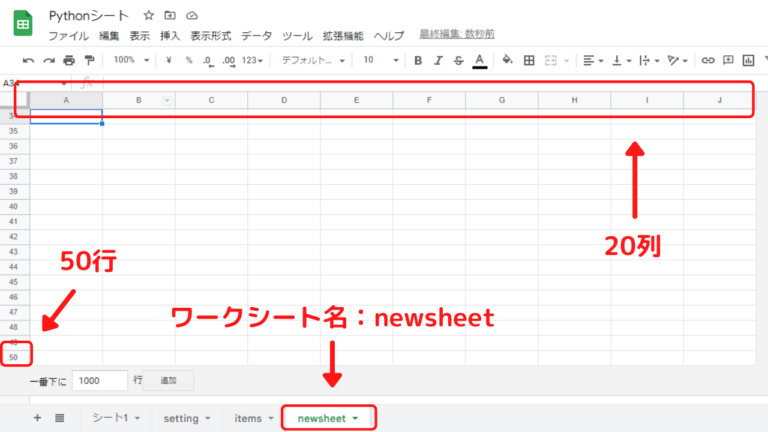Select column F header
Viewport: 768px width, 432px height.
tap(429, 100)
